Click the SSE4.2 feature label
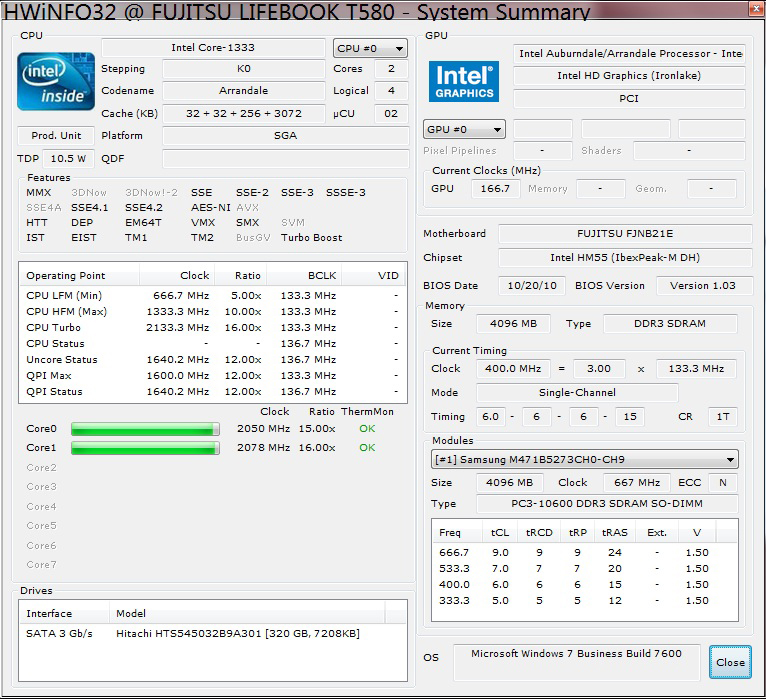This screenshot has height=699, width=766. 144,208
